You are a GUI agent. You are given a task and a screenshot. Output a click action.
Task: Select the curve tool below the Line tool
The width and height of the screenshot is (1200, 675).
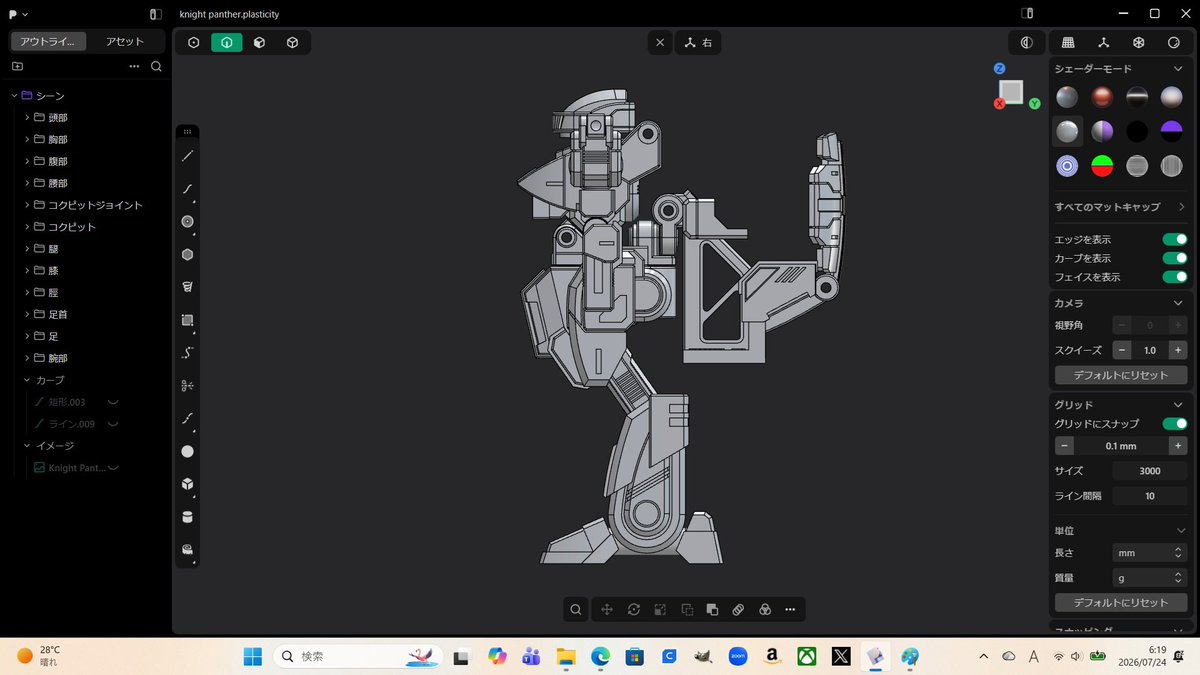click(187, 189)
